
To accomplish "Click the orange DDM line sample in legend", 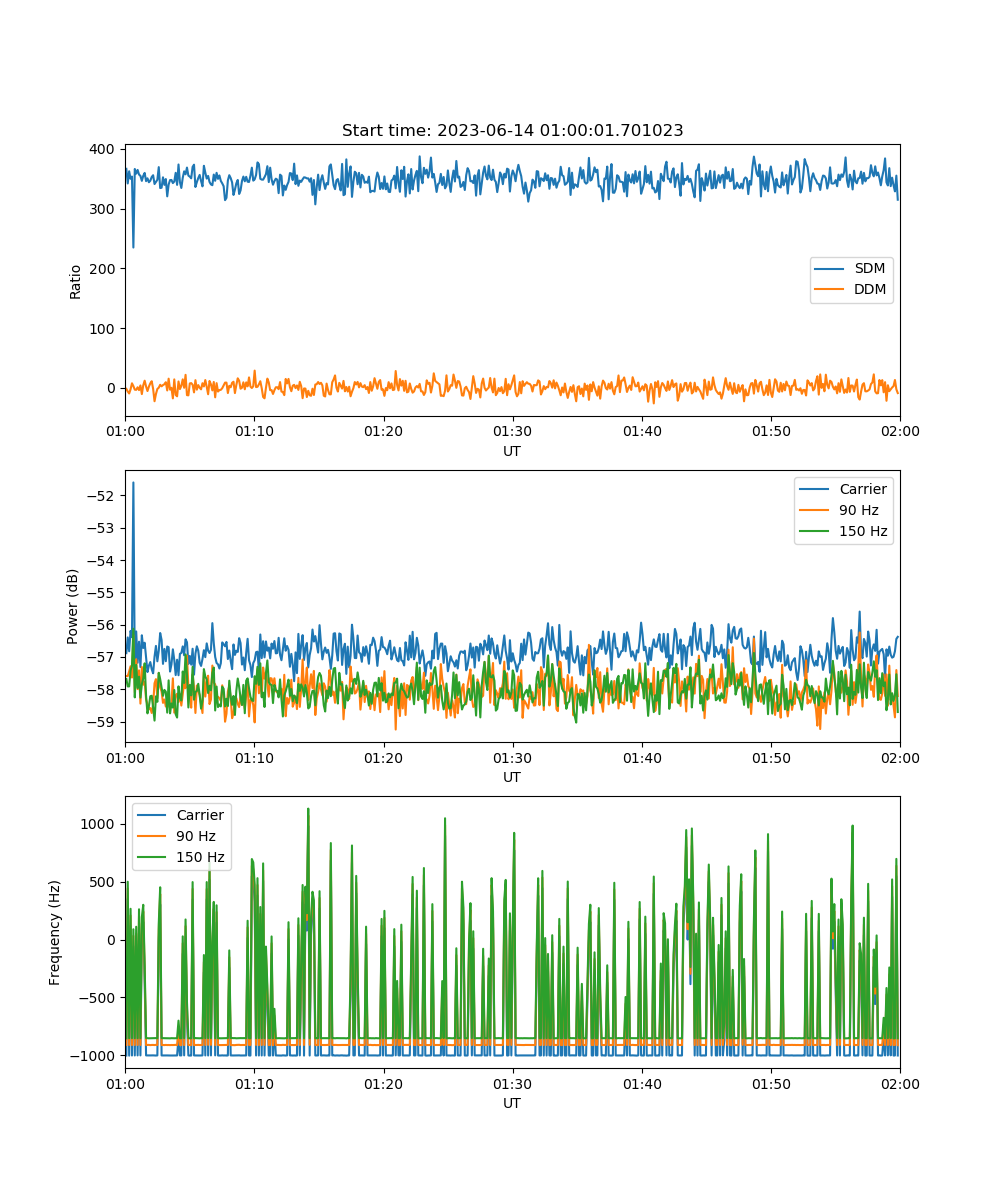I will point(828,291).
